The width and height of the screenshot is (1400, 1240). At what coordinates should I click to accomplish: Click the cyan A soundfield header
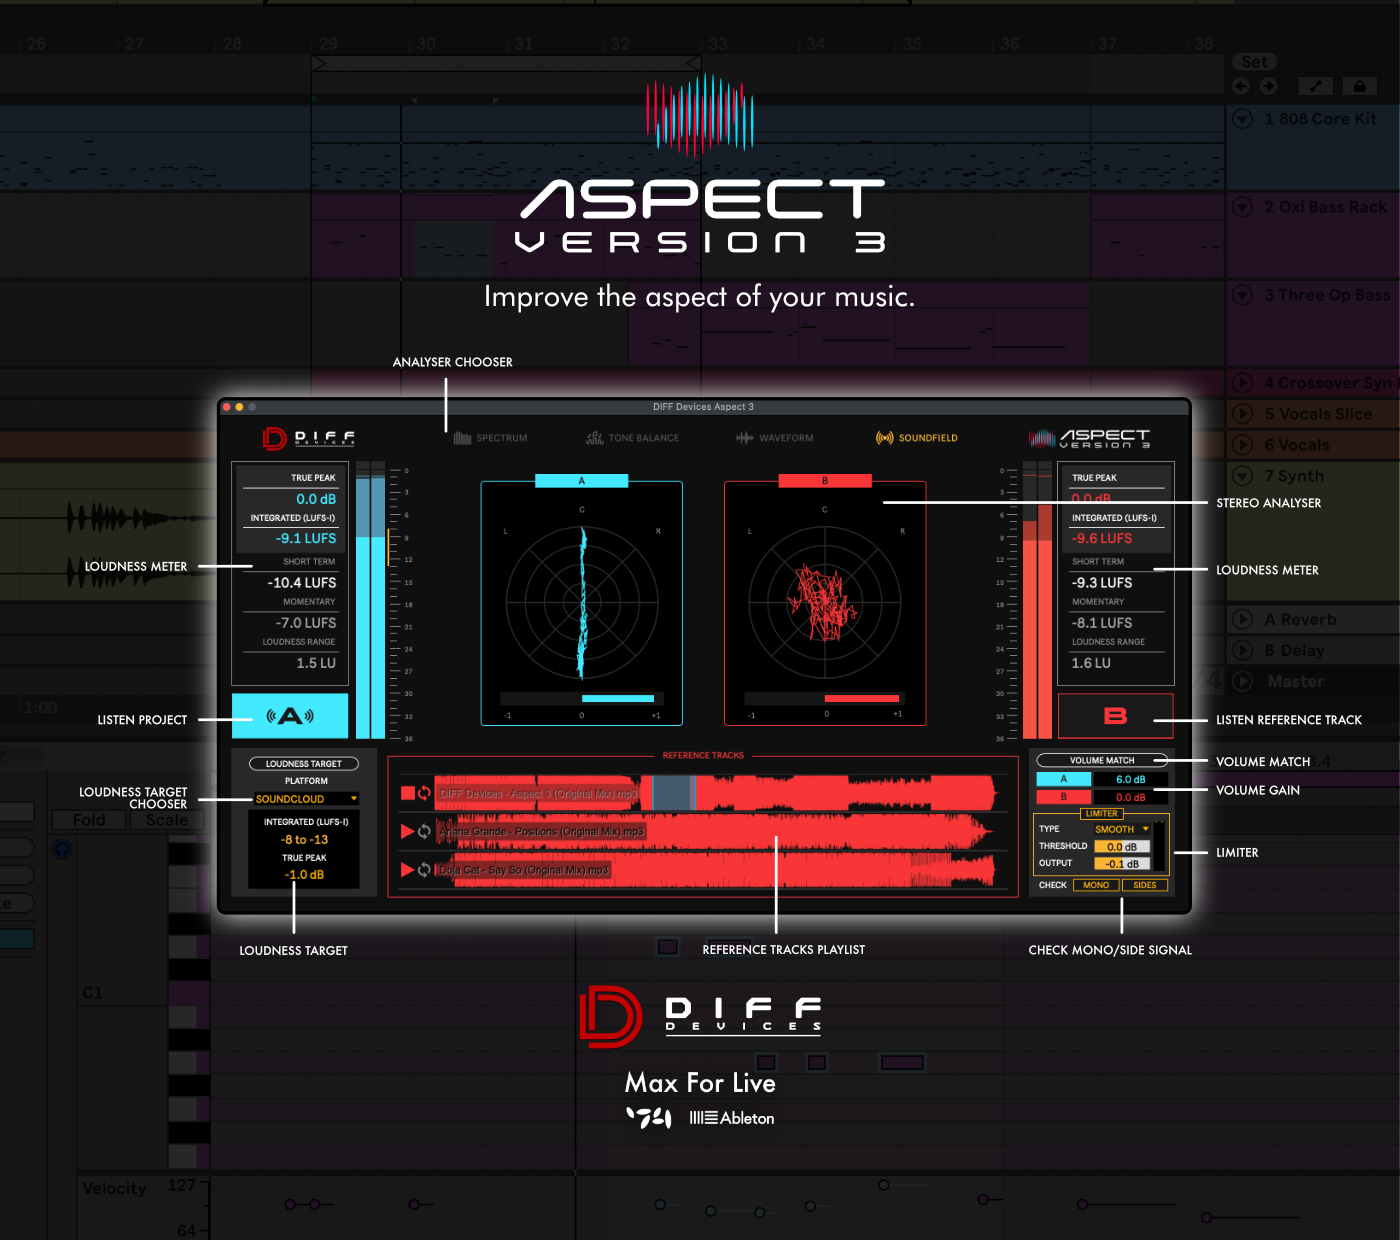pyautogui.click(x=581, y=481)
